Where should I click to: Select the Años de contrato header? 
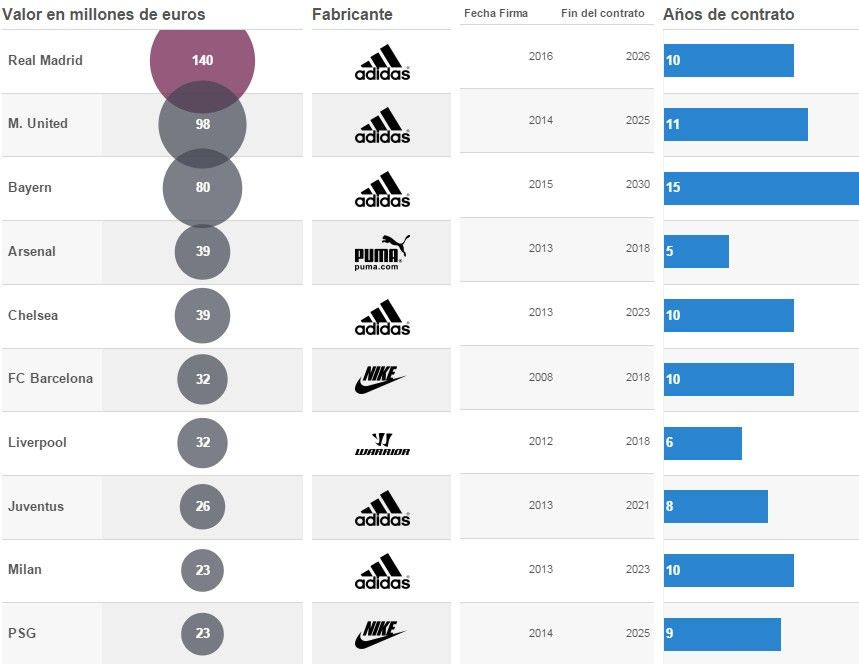click(x=729, y=15)
